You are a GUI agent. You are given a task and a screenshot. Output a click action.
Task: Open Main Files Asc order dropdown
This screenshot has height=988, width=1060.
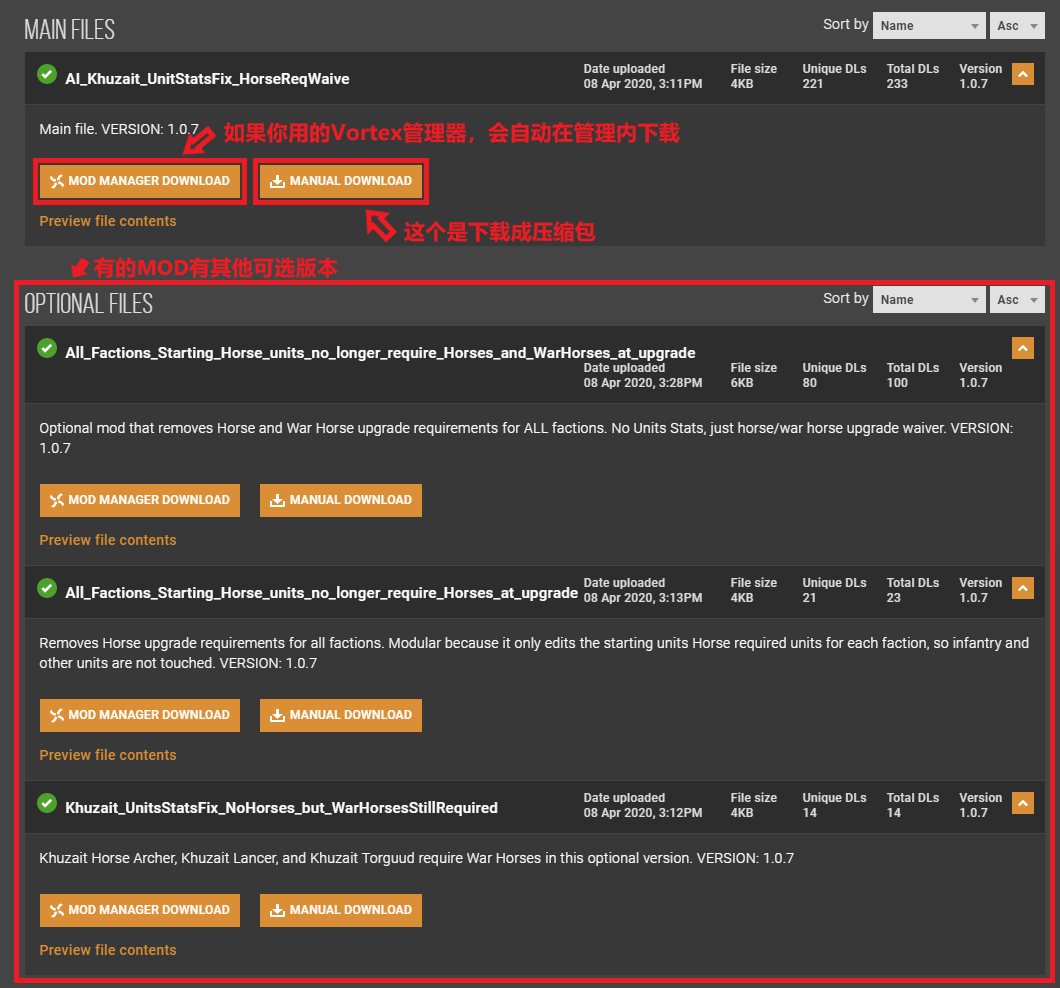click(x=1017, y=26)
